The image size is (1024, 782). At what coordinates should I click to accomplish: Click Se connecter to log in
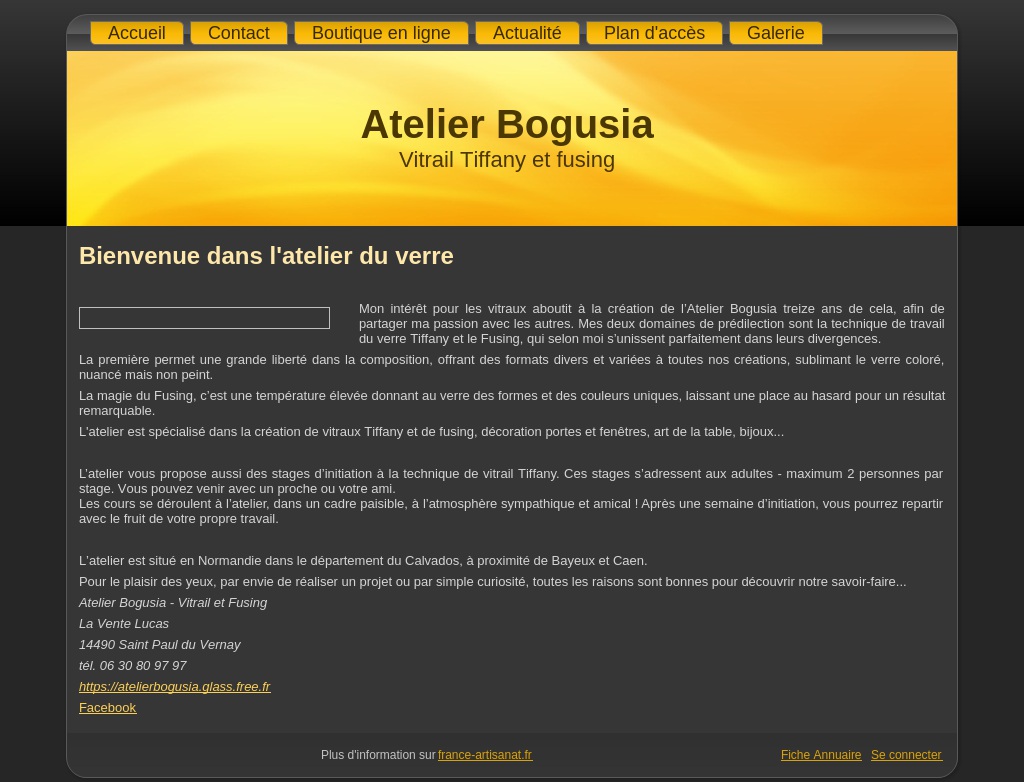[x=906, y=755]
